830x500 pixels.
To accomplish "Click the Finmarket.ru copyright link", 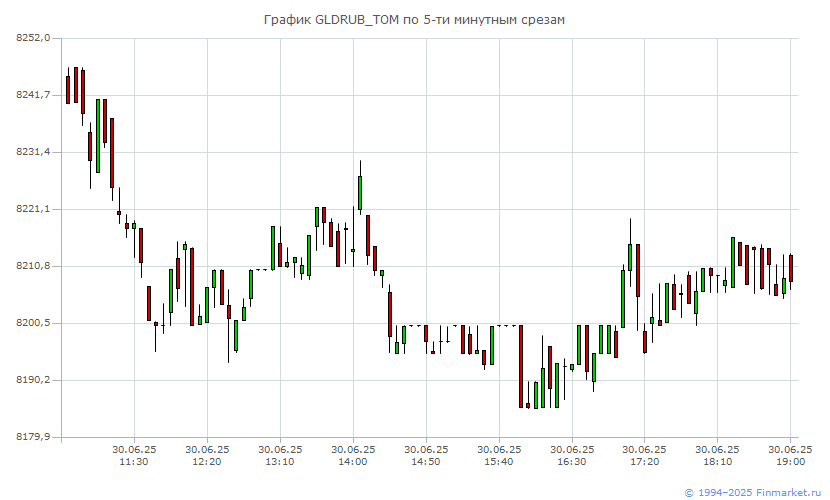I will coord(753,493).
